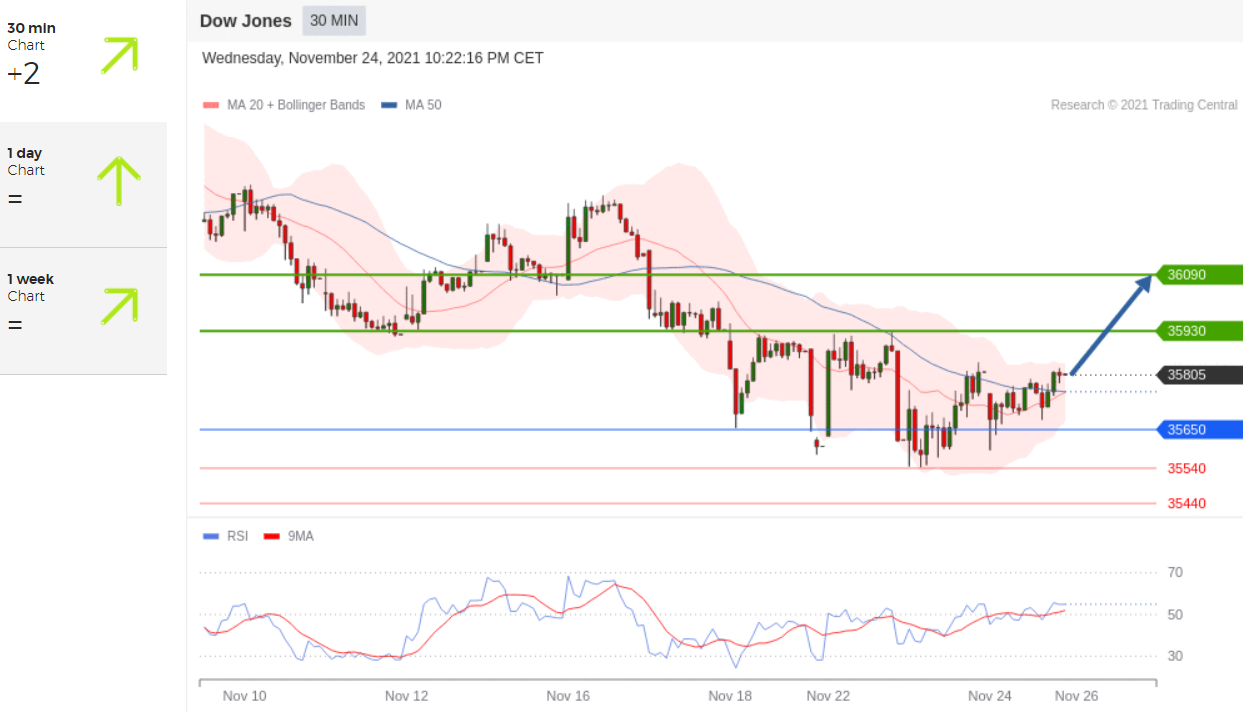1243x712 pixels.
Task: Click the RSI axis value 70
Action: click(1175, 572)
